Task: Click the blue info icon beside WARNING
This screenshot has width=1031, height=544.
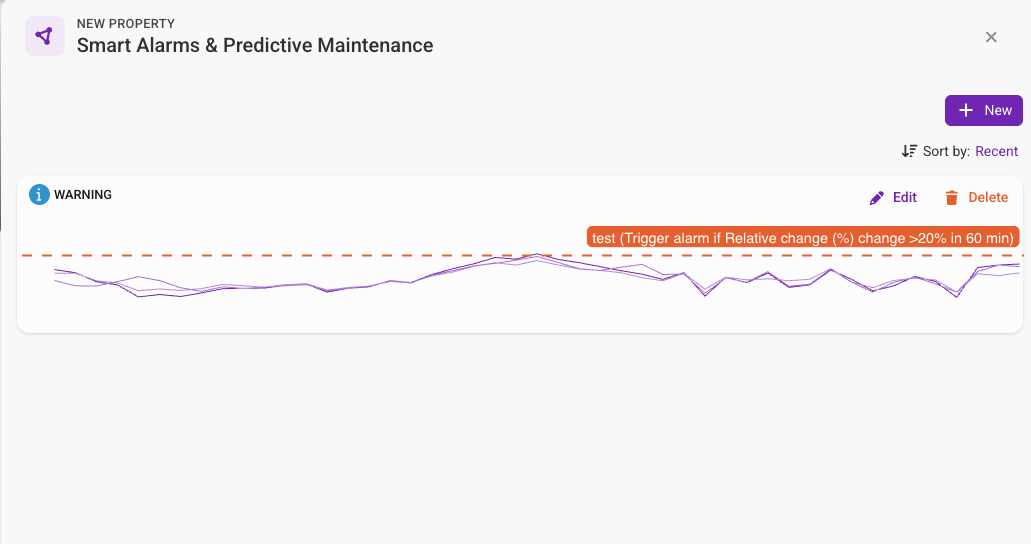Action: point(39,195)
